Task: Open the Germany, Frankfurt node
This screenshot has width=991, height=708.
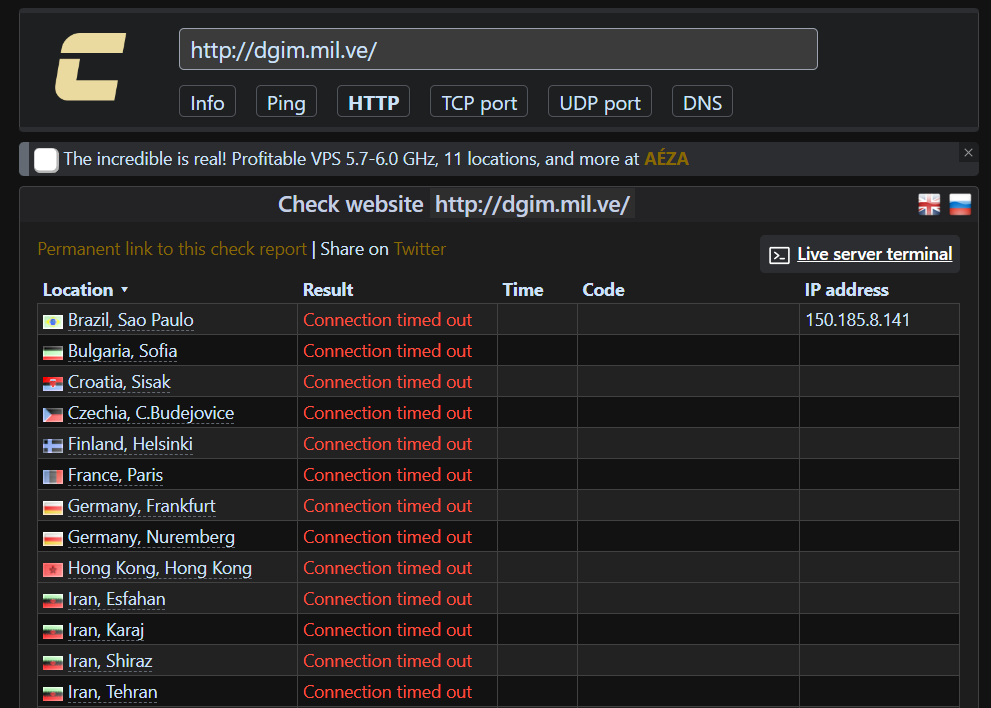Action: (x=142, y=506)
